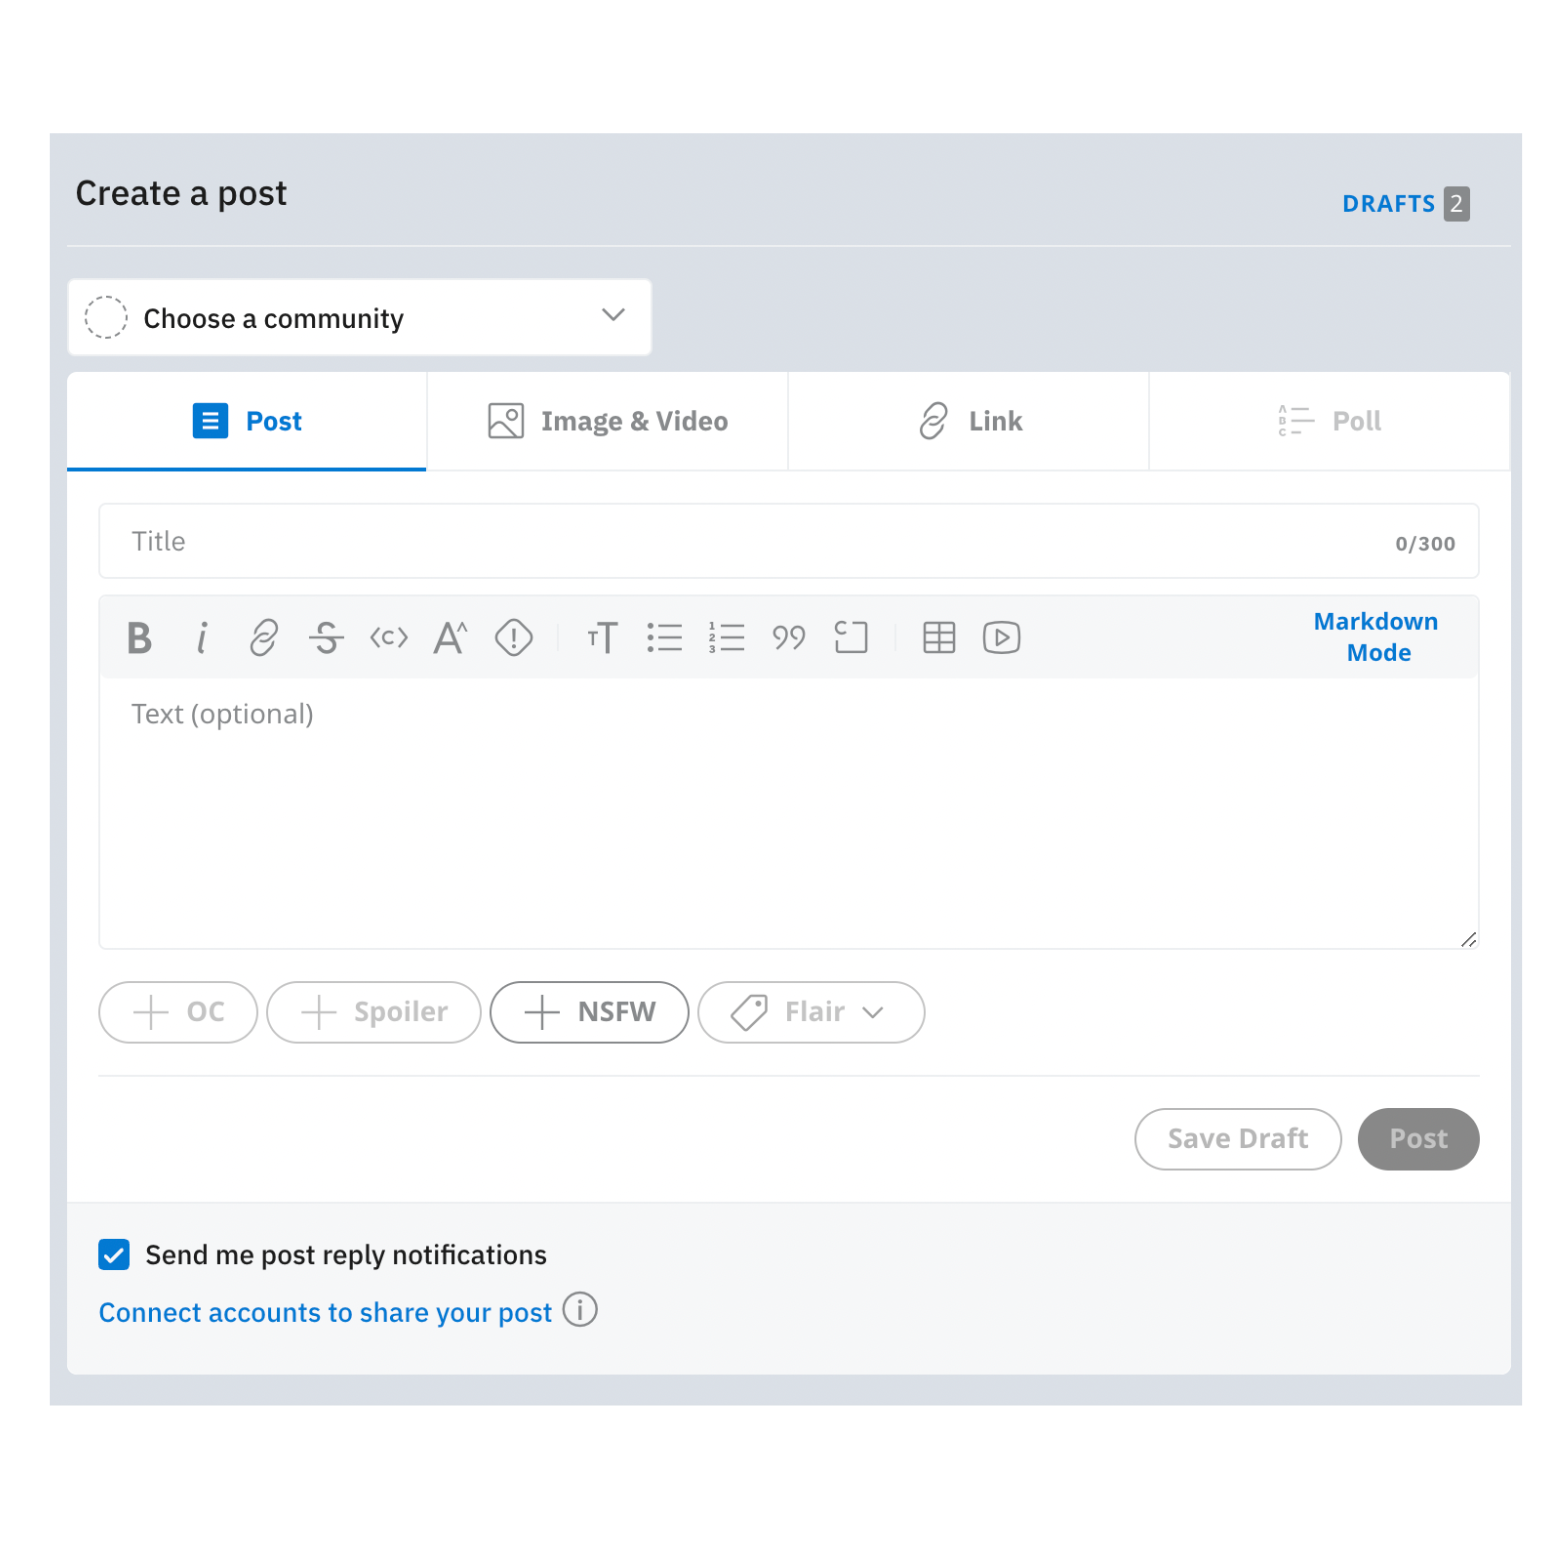Insert inline code formatting

point(389,638)
